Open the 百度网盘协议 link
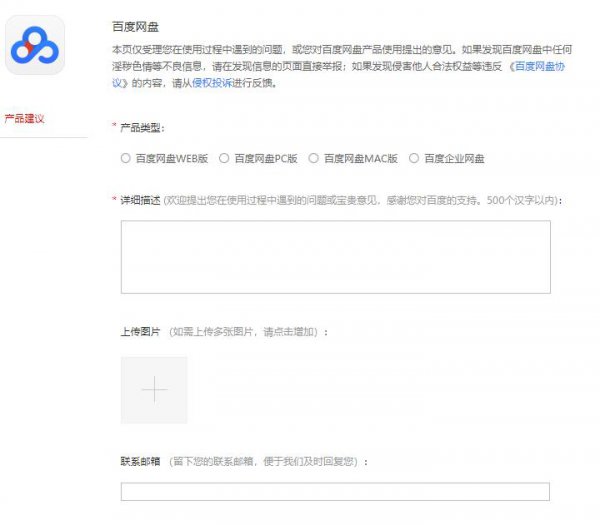 coord(540,67)
